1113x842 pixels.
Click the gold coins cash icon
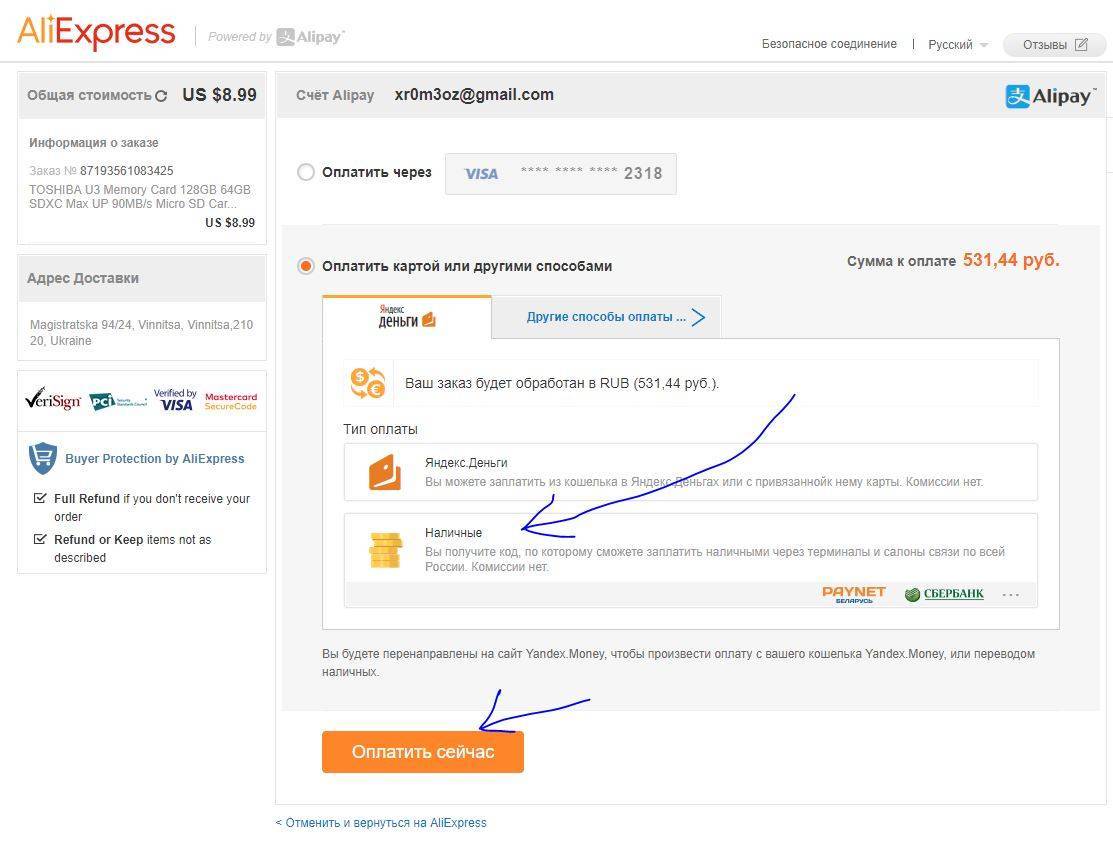(x=386, y=550)
